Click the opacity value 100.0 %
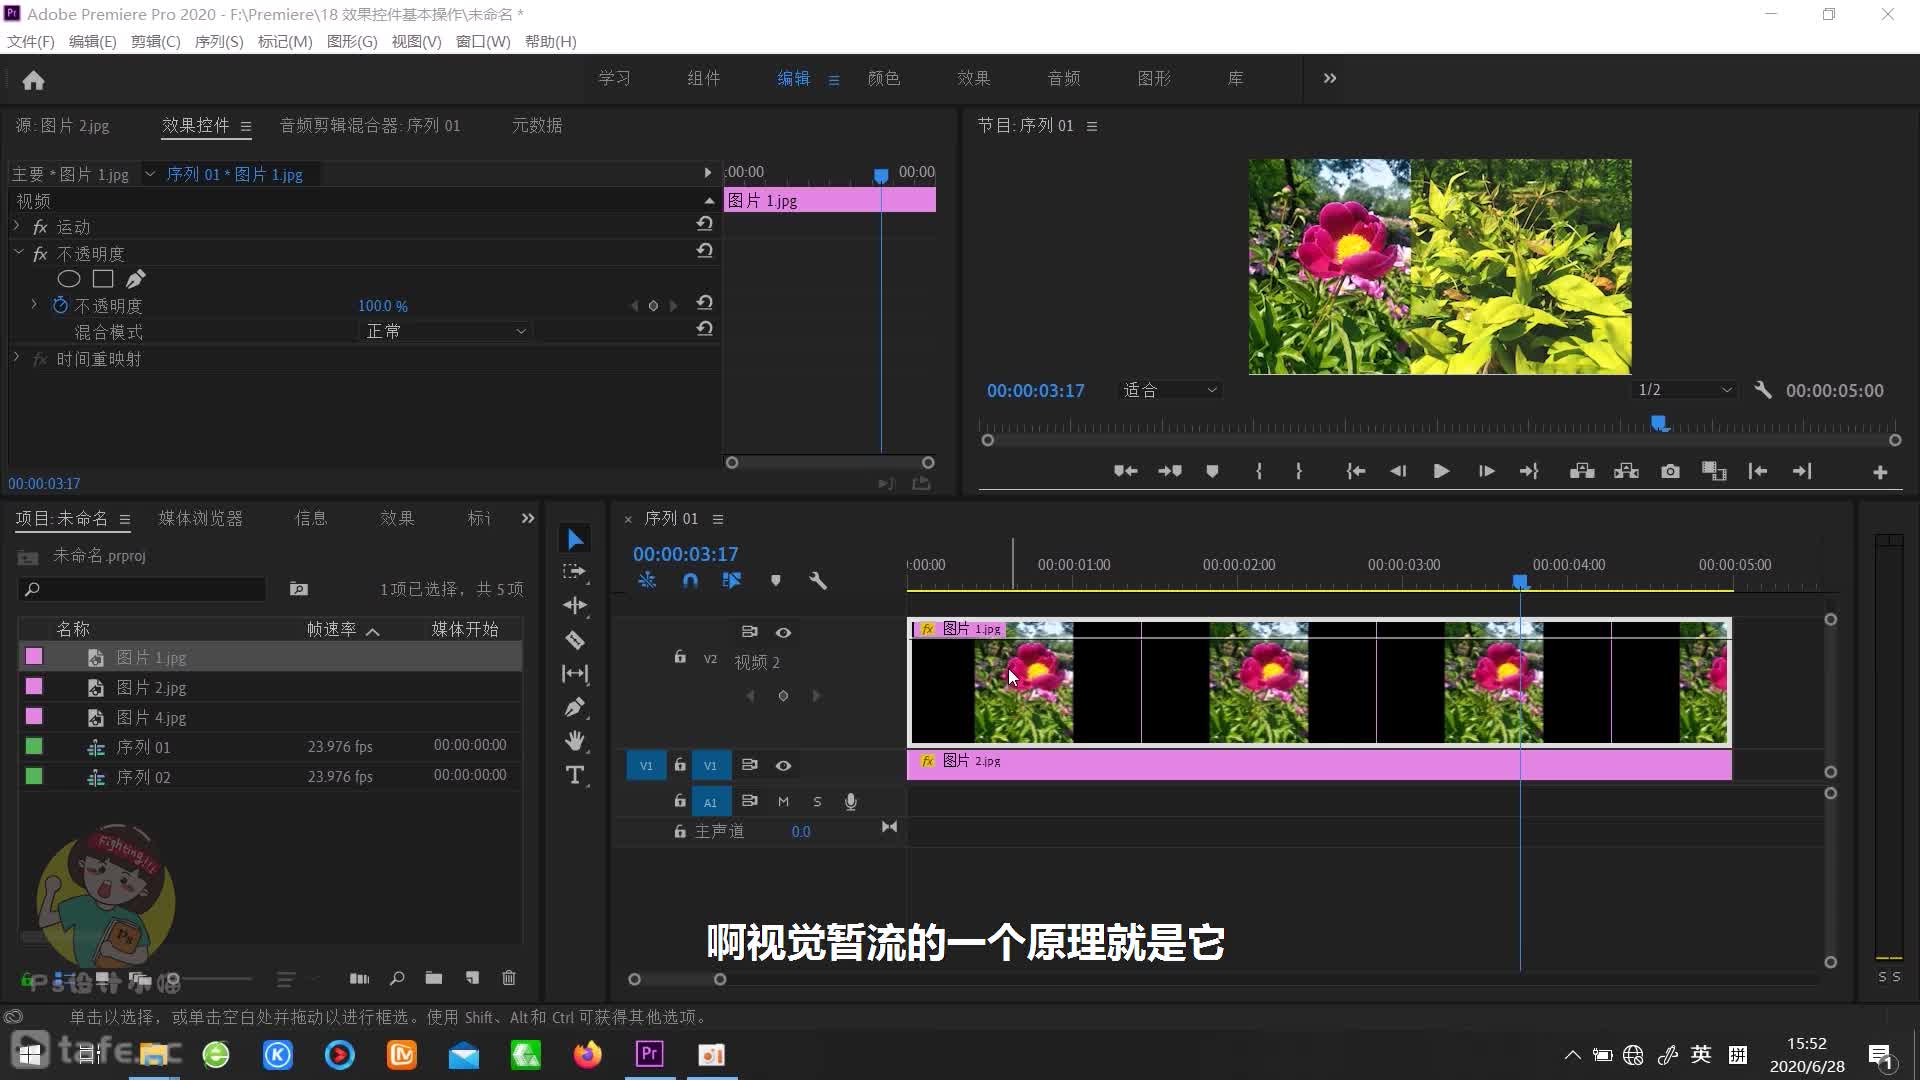The image size is (1920, 1080). [x=383, y=306]
